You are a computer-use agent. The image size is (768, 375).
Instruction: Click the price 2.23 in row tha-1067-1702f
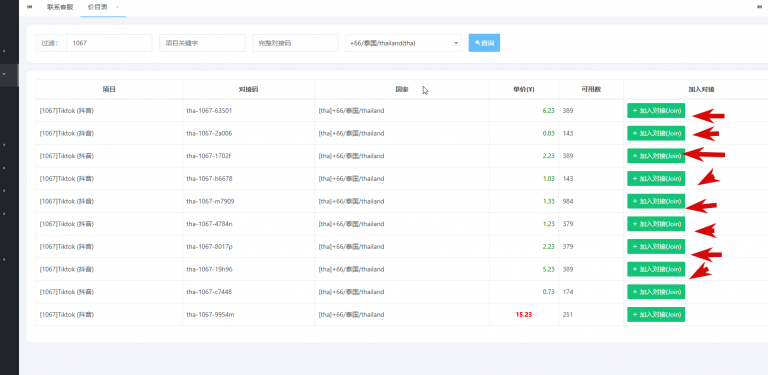pos(549,156)
